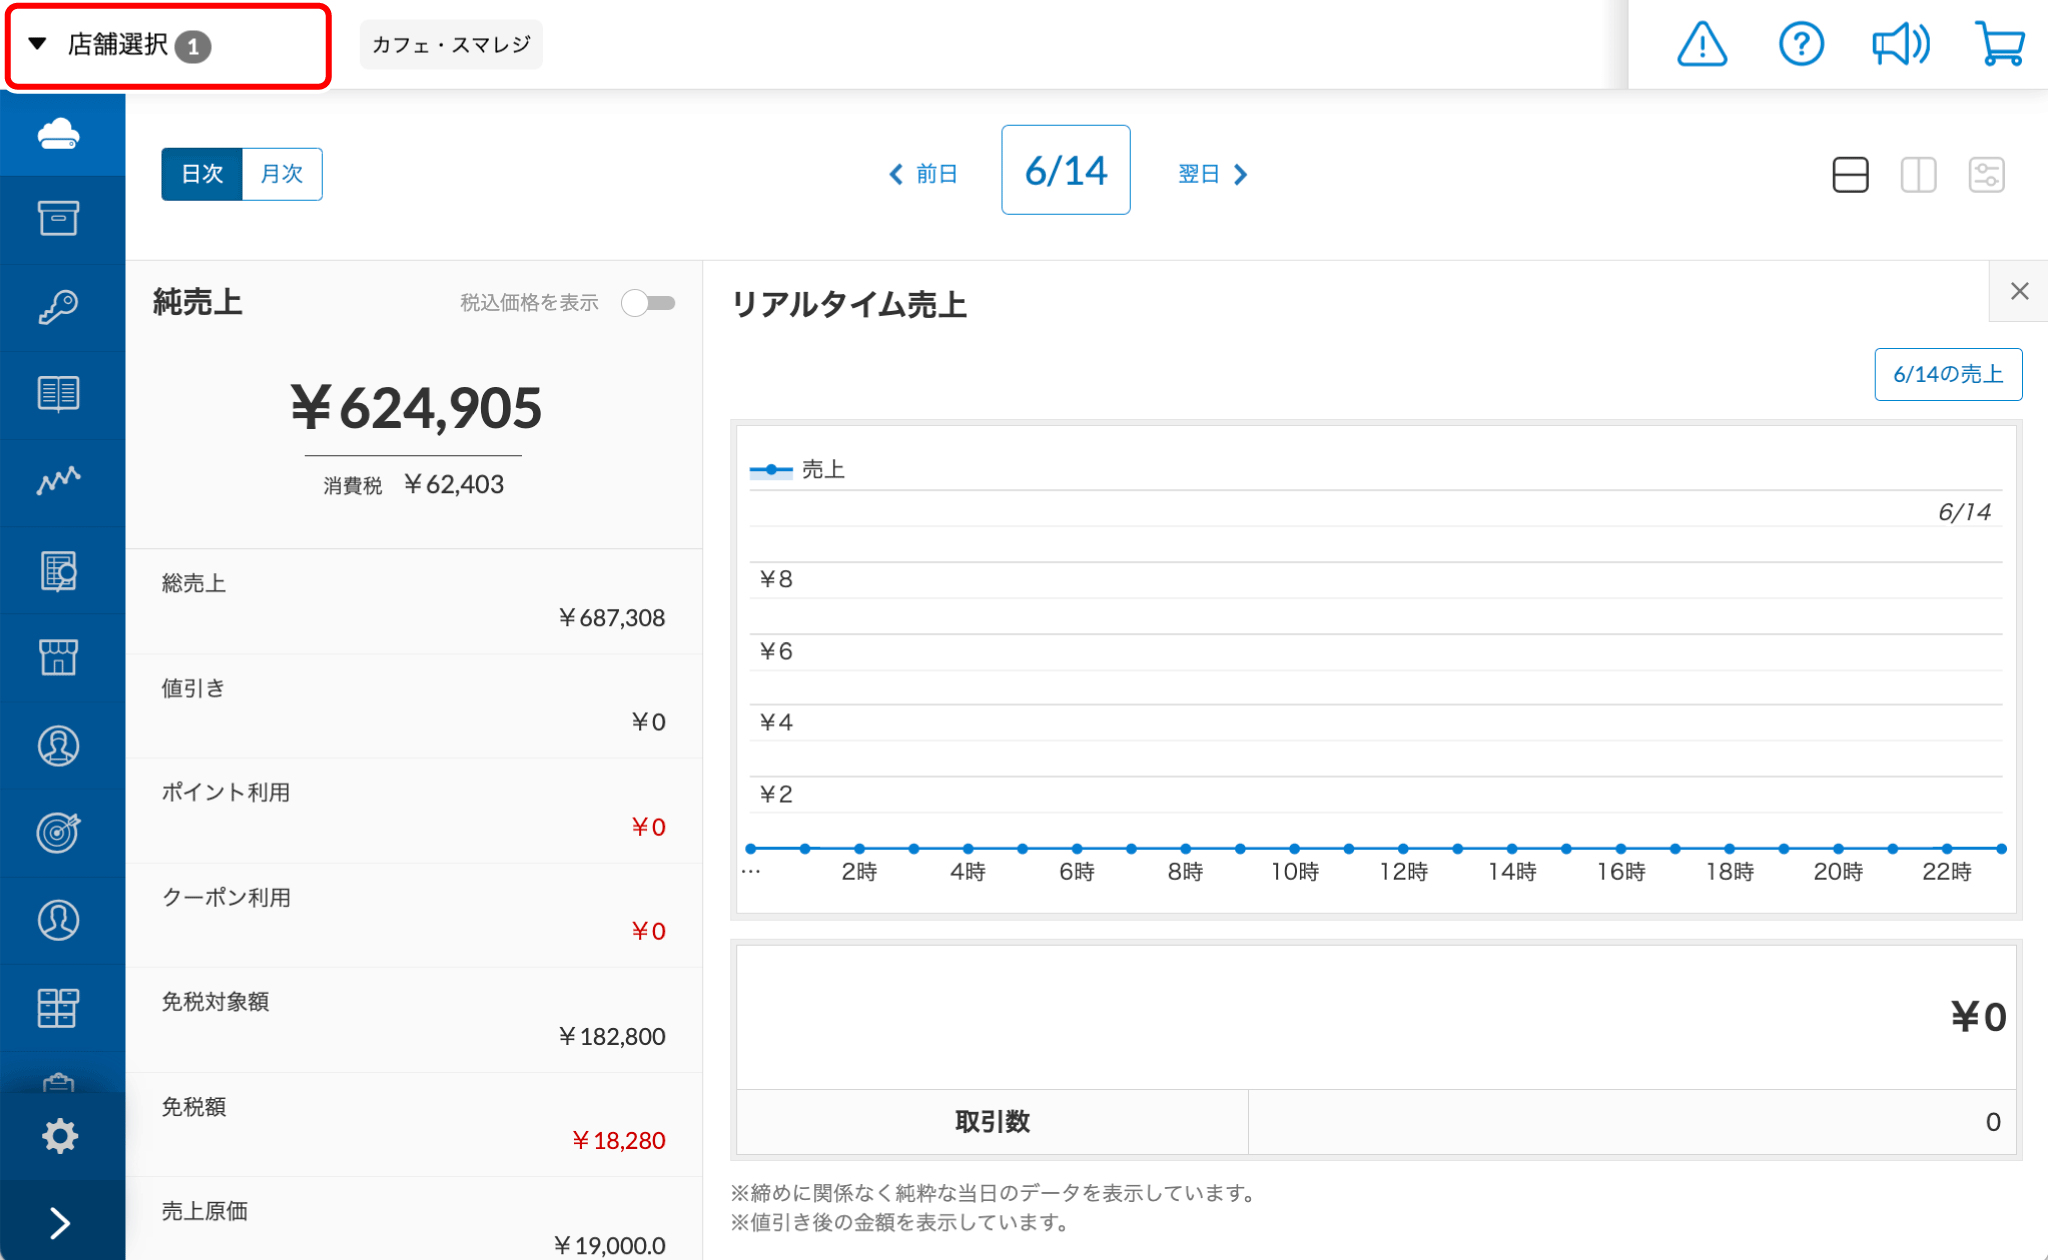Click the warning alert triangle icon
2048x1260 pixels.
click(1701, 45)
